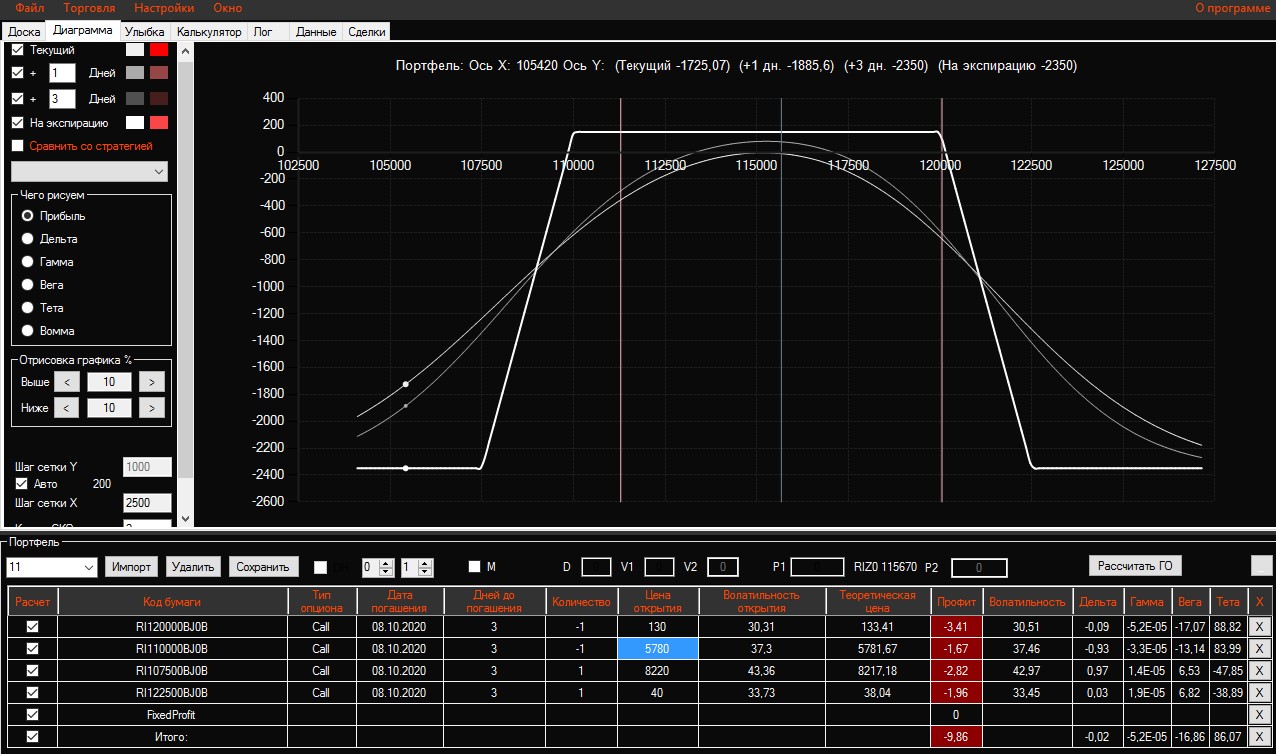Switch to the Улыбка tab
The height and width of the screenshot is (754, 1276).
point(145,32)
